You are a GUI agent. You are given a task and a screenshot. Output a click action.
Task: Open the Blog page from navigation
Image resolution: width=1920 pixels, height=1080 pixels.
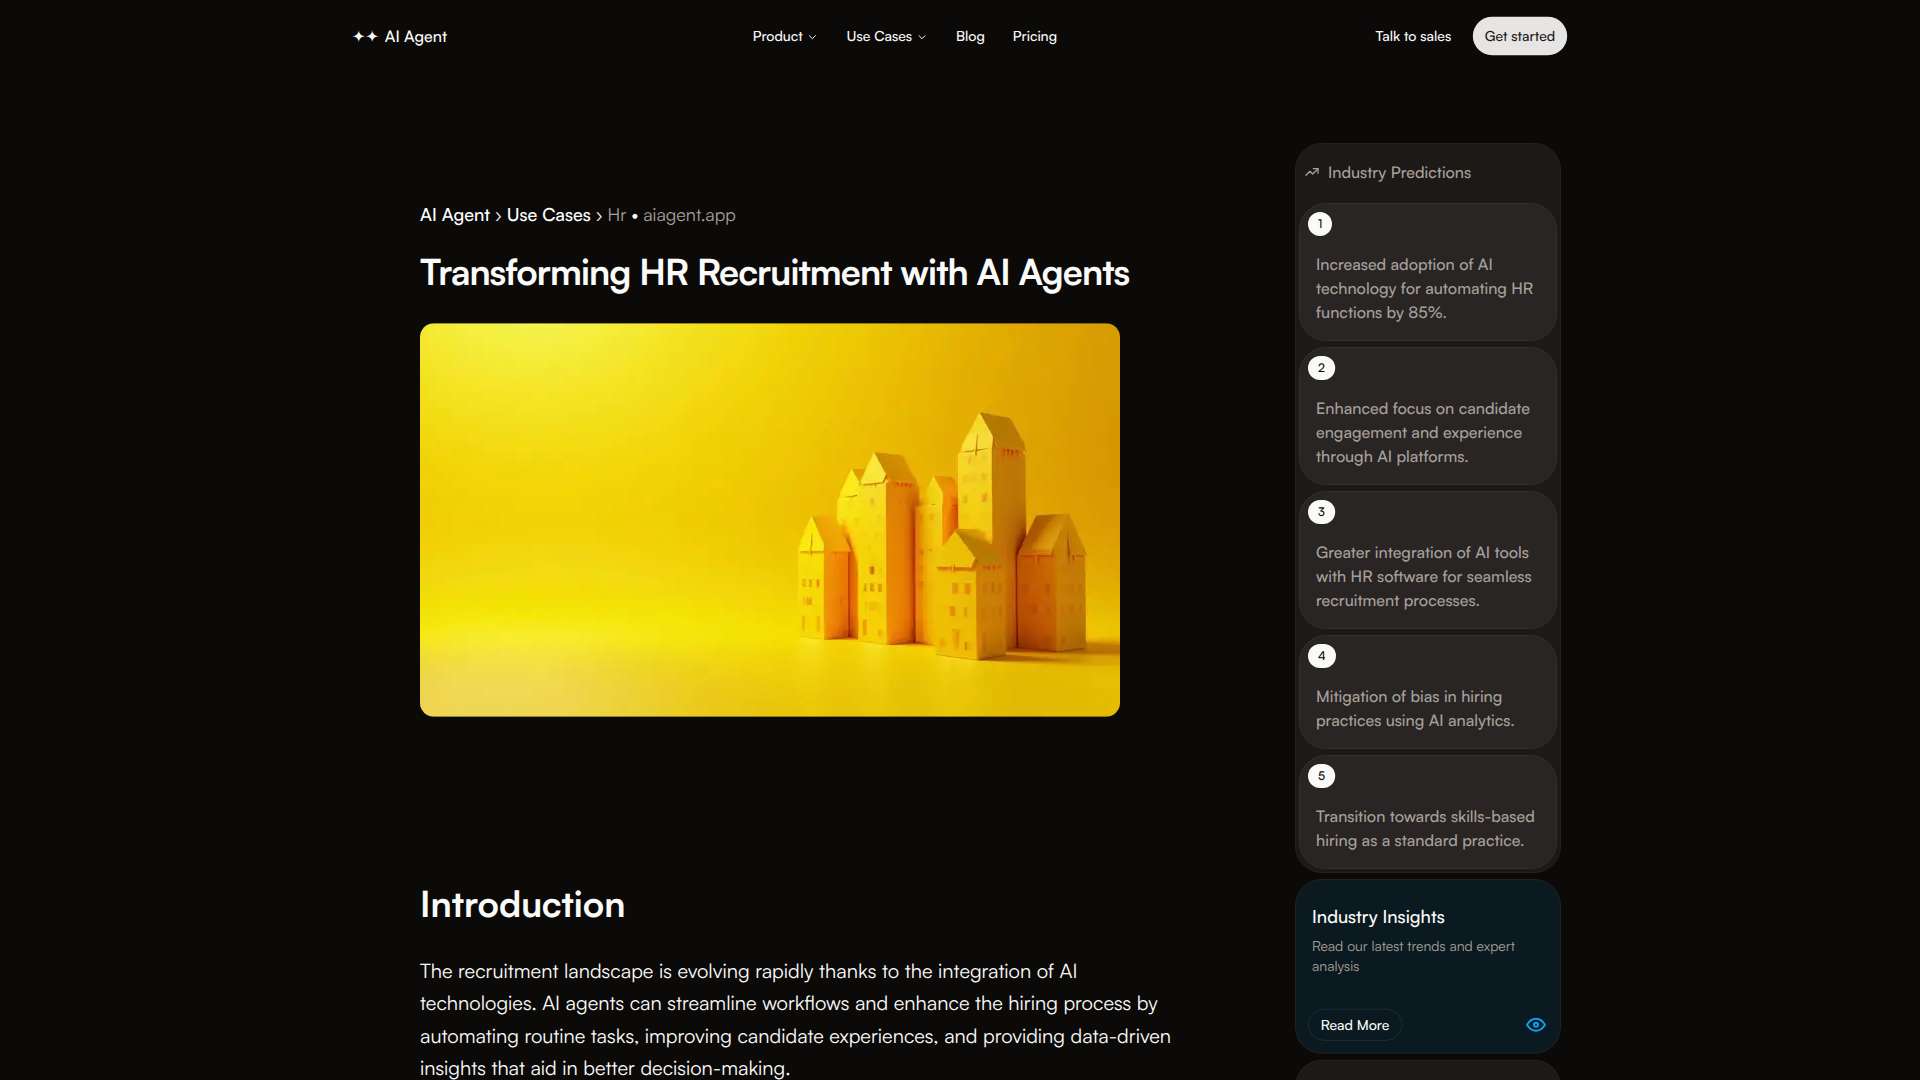970,37
